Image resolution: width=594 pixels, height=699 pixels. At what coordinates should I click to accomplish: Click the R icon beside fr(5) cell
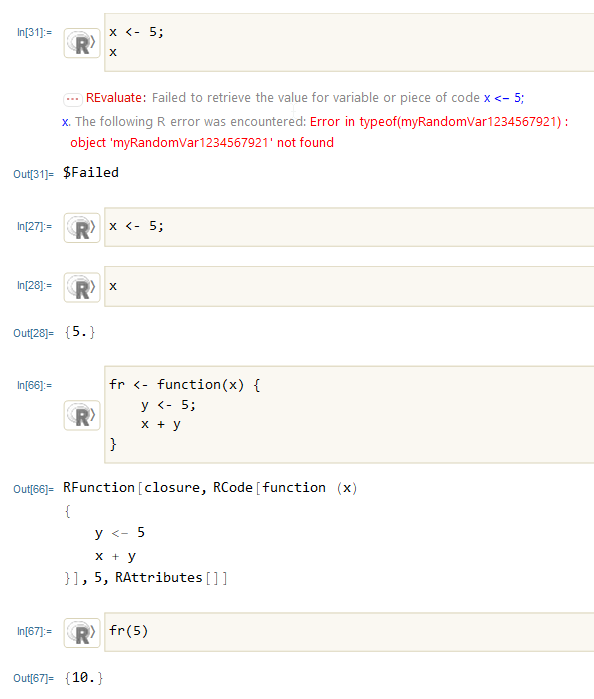(82, 633)
